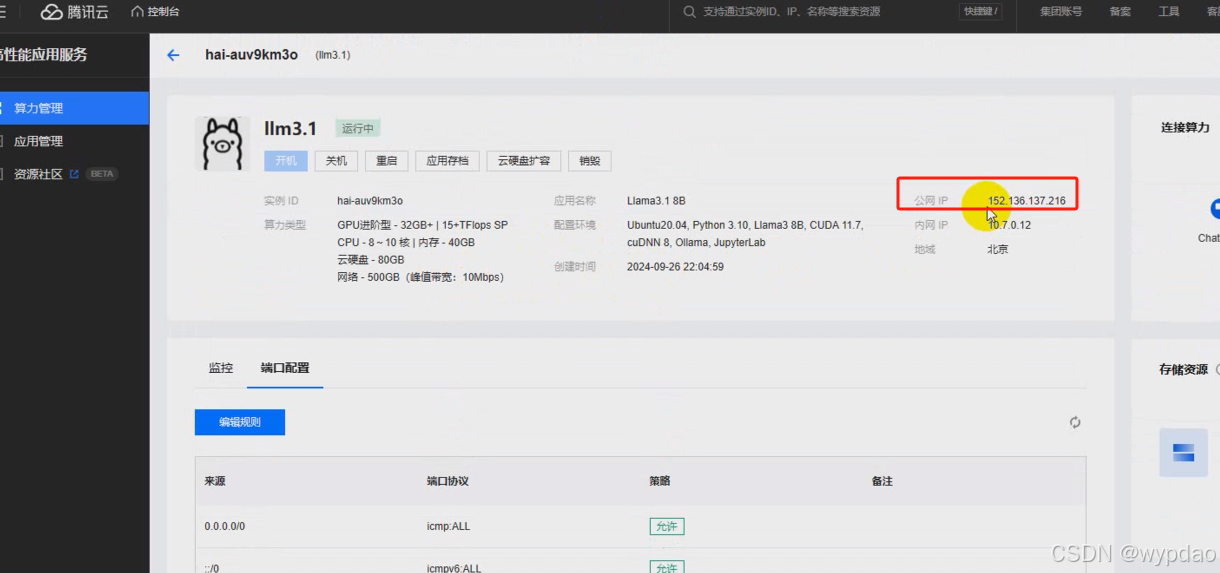Click the Tencent Cloud logo
Screen dimensions: 1220x573
point(74,12)
